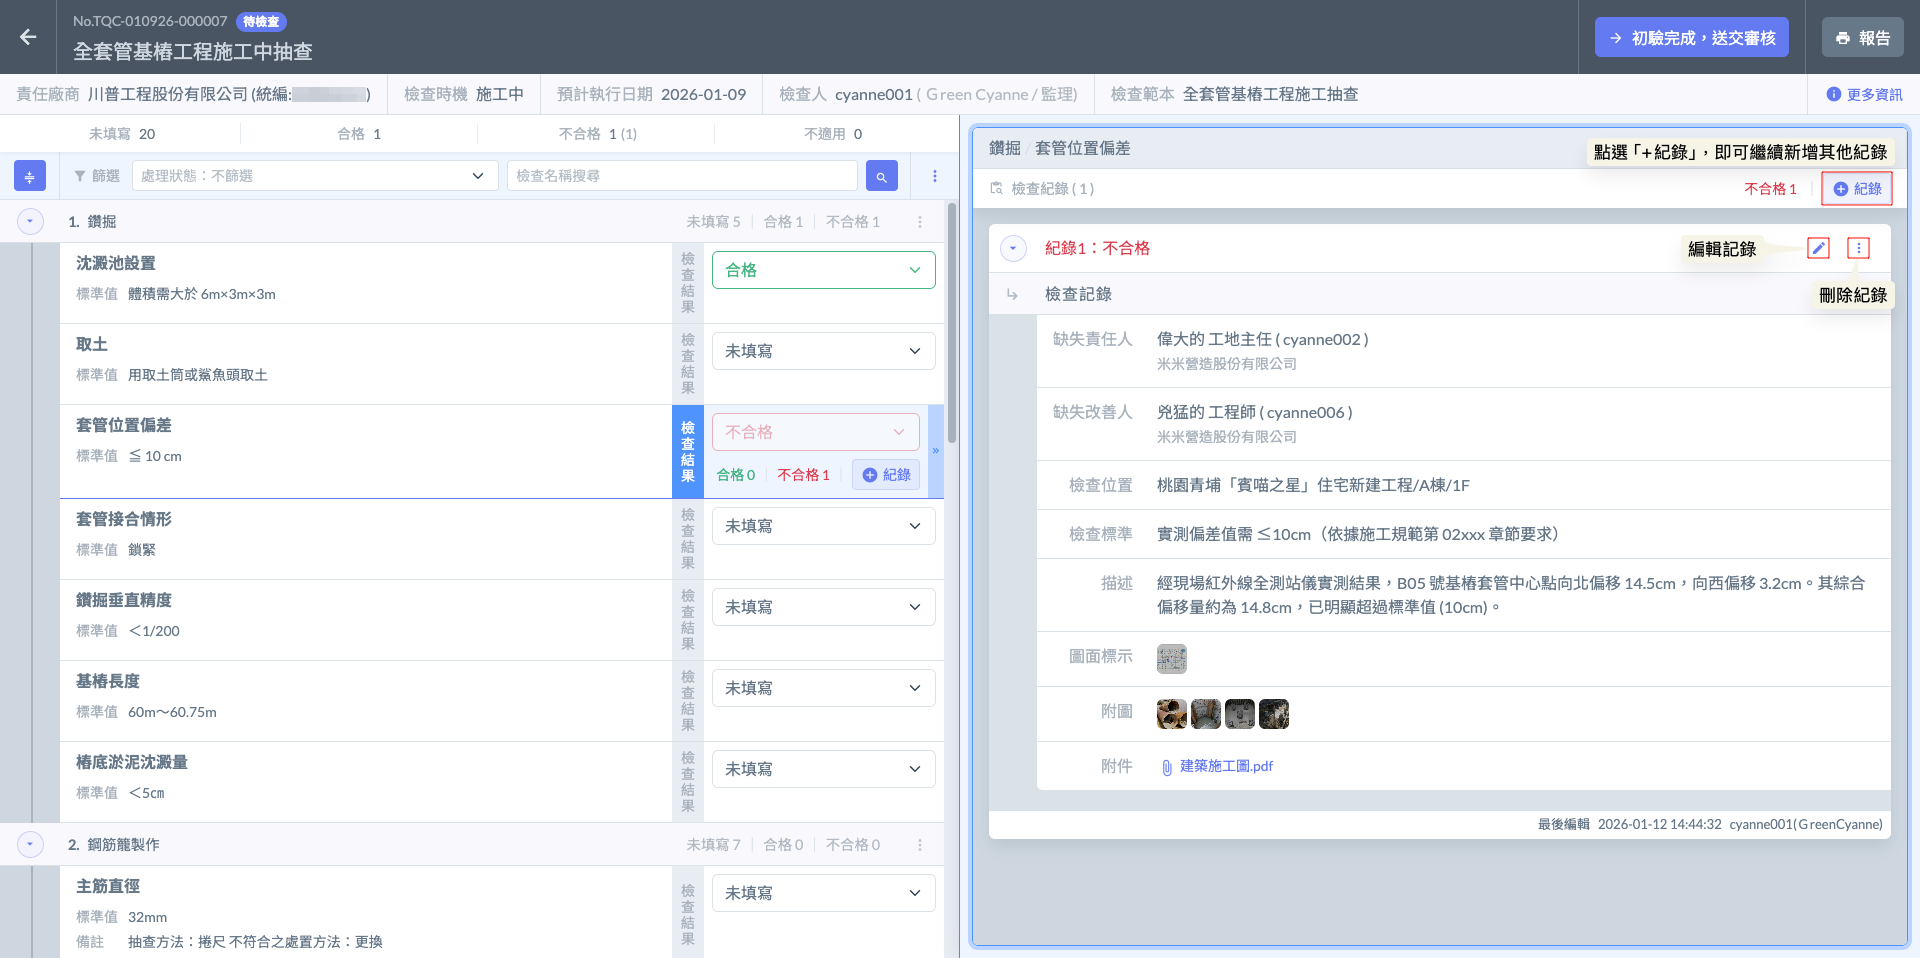Open the 處理狀態 filter dropdown
Viewport: 1920px width, 958px height.
coord(315,176)
